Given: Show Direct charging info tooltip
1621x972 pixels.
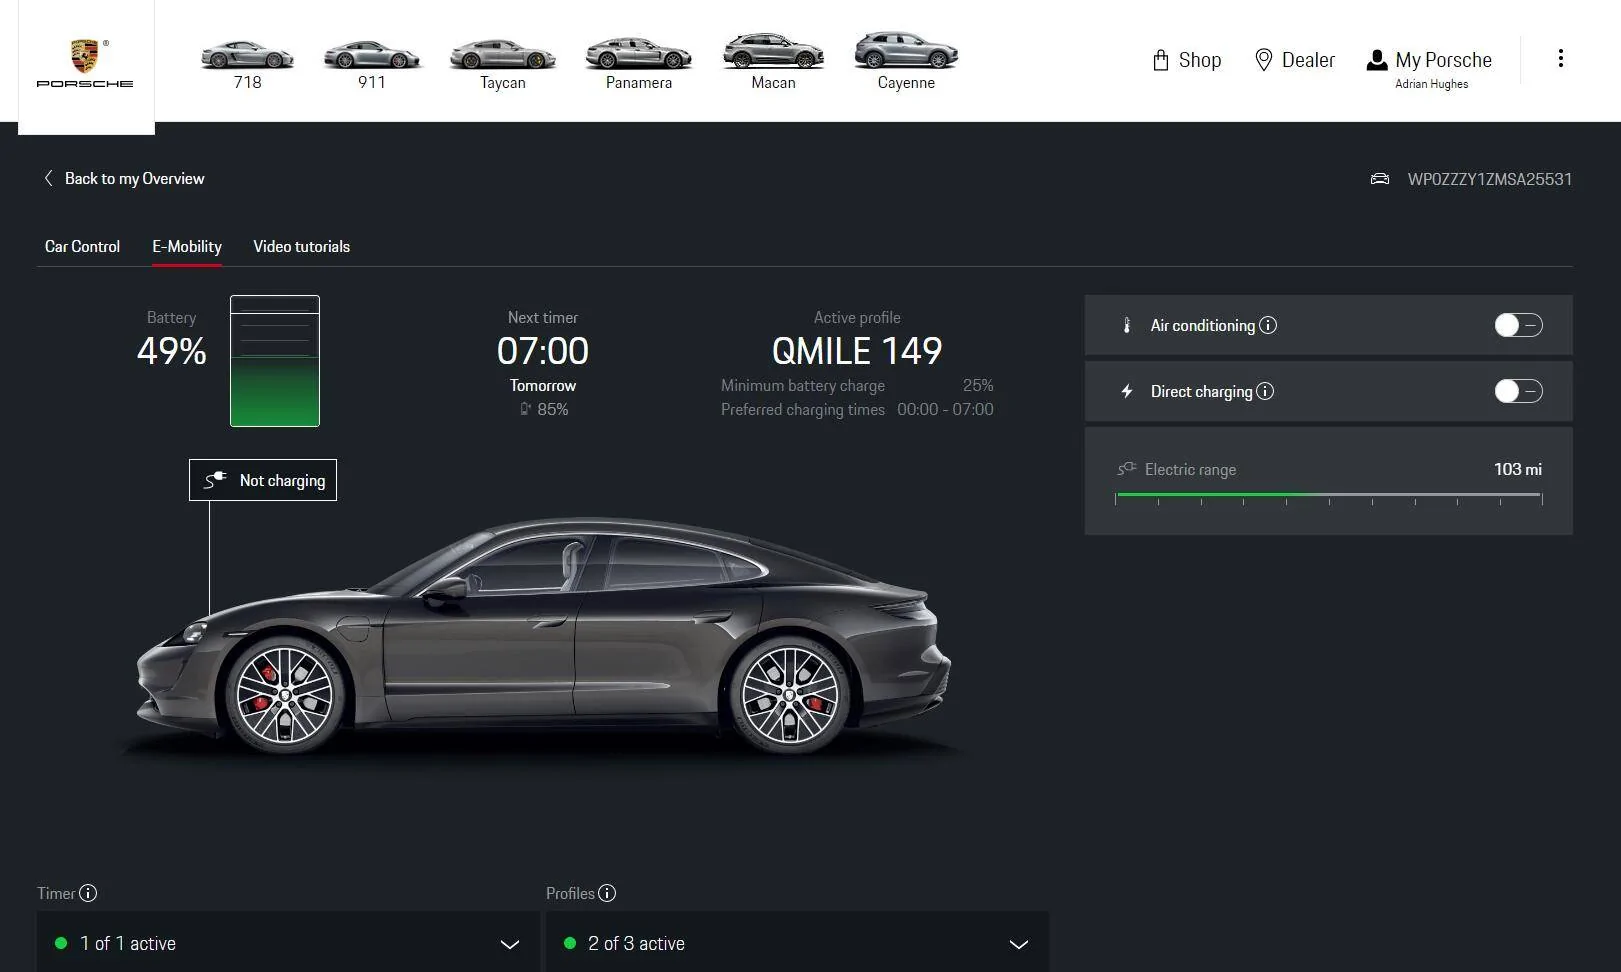Looking at the screenshot, I should point(1265,391).
